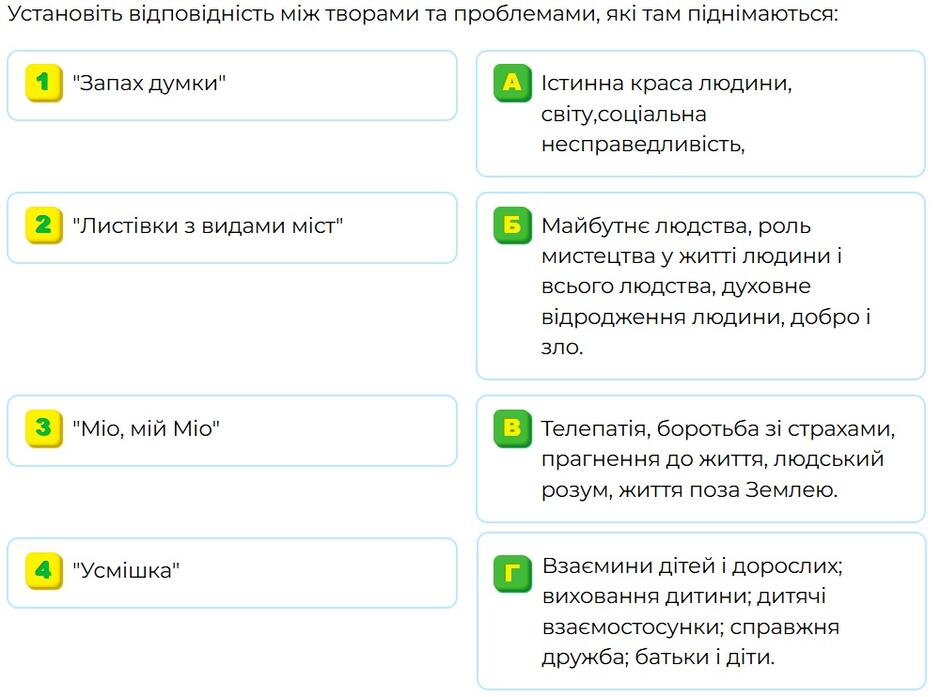Click the yellow number 2 badge

coord(44,225)
